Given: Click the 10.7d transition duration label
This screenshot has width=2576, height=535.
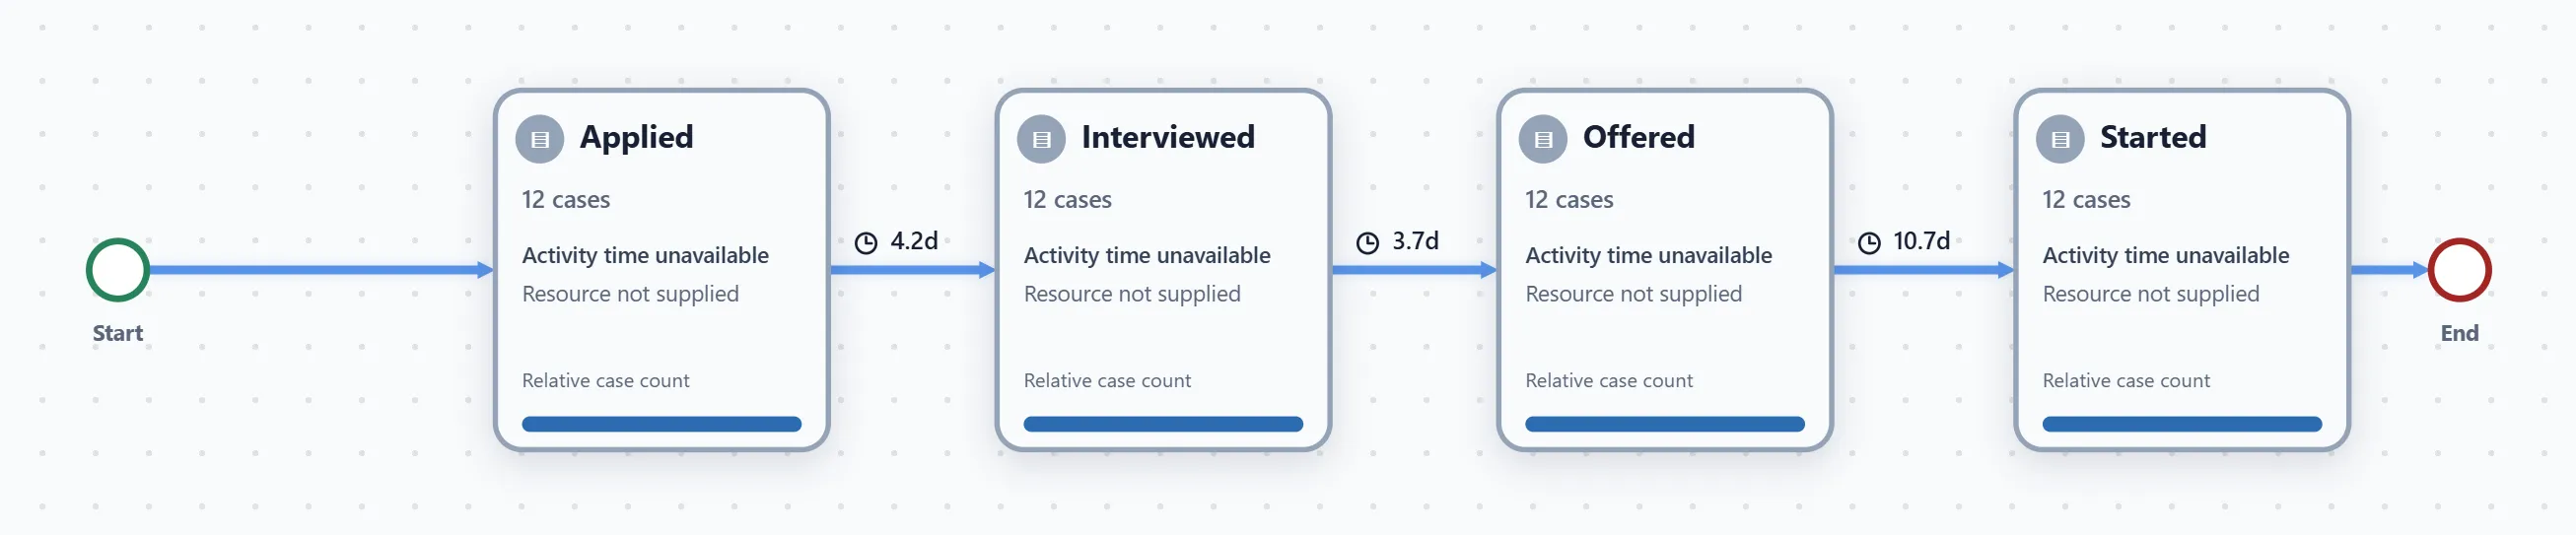Looking at the screenshot, I should pos(1921,241).
